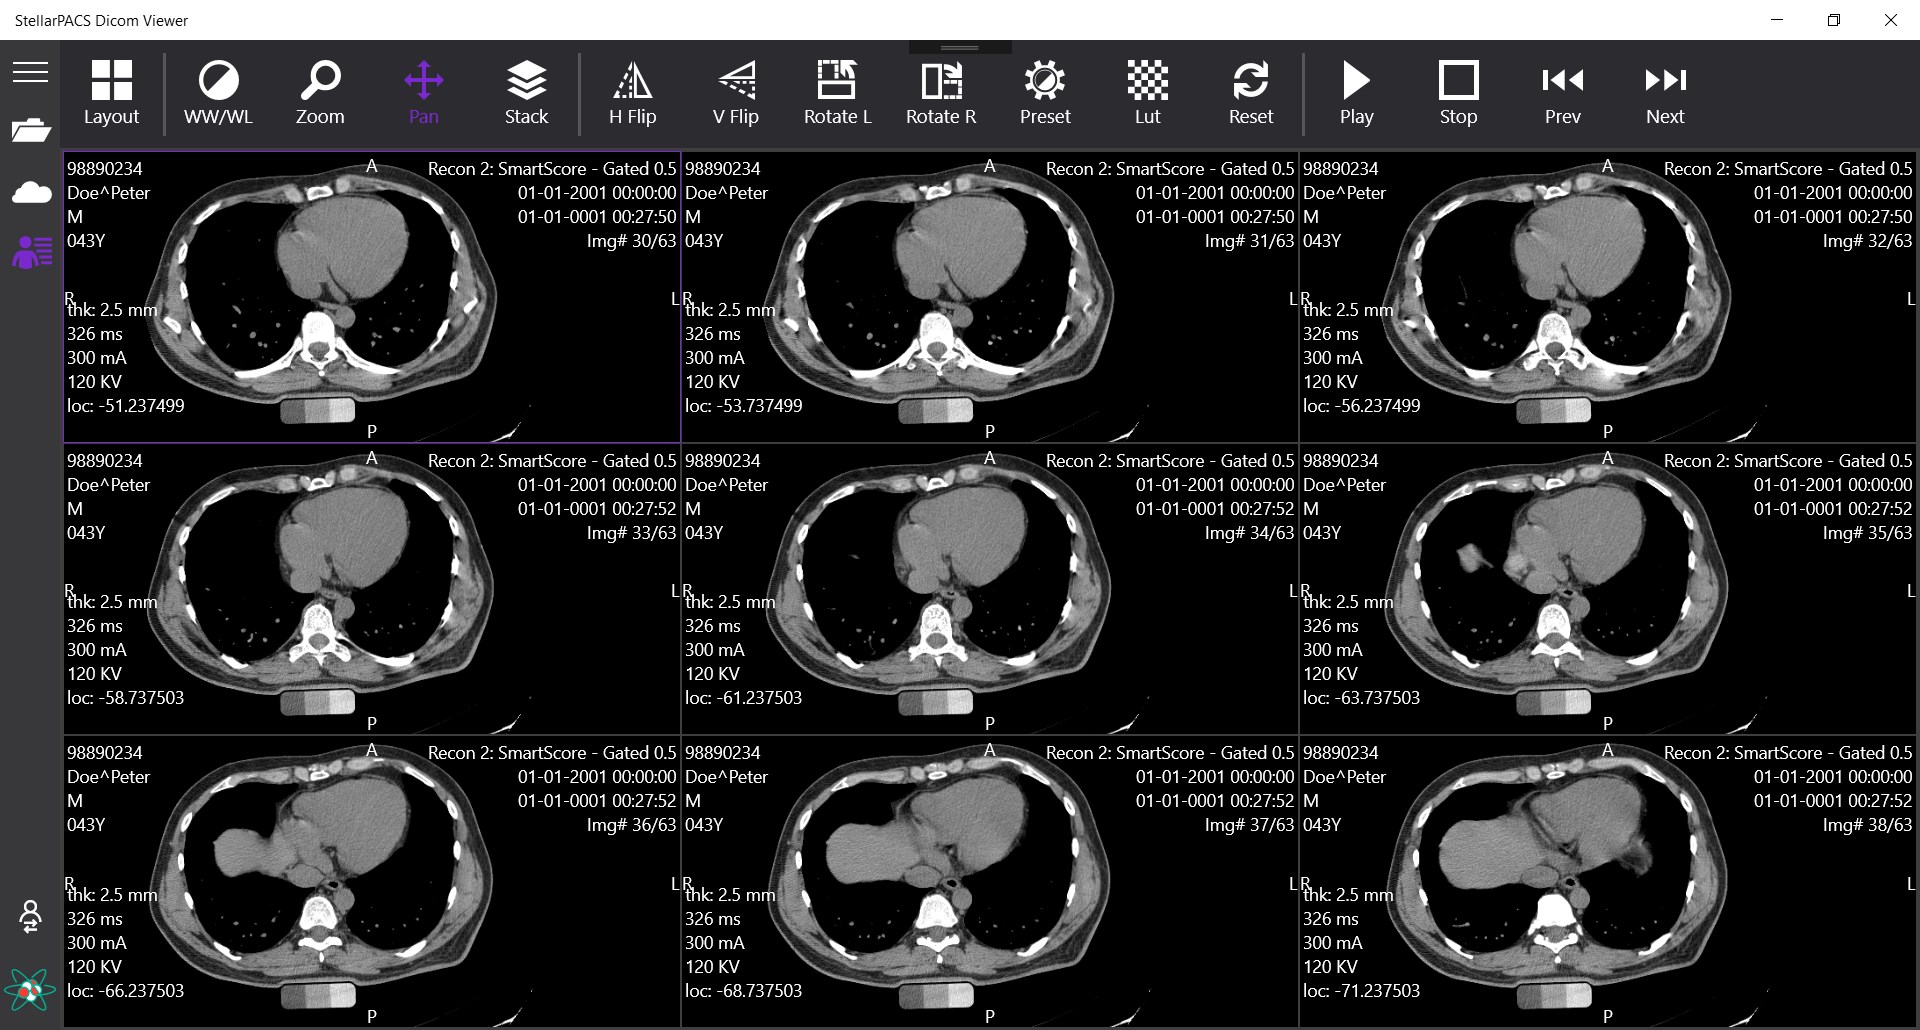Advance to the Next image series
The width and height of the screenshot is (1920, 1030).
coord(1664,93)
